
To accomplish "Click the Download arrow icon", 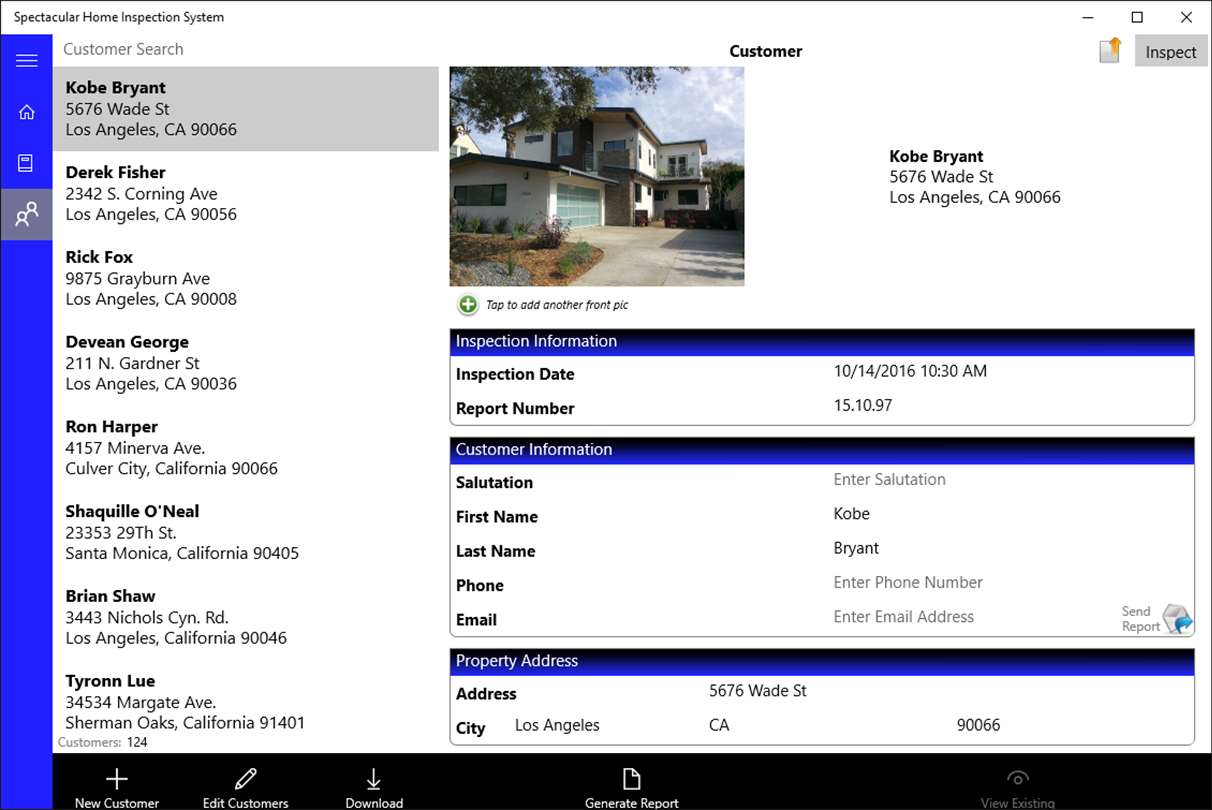I will click(374, 787).
